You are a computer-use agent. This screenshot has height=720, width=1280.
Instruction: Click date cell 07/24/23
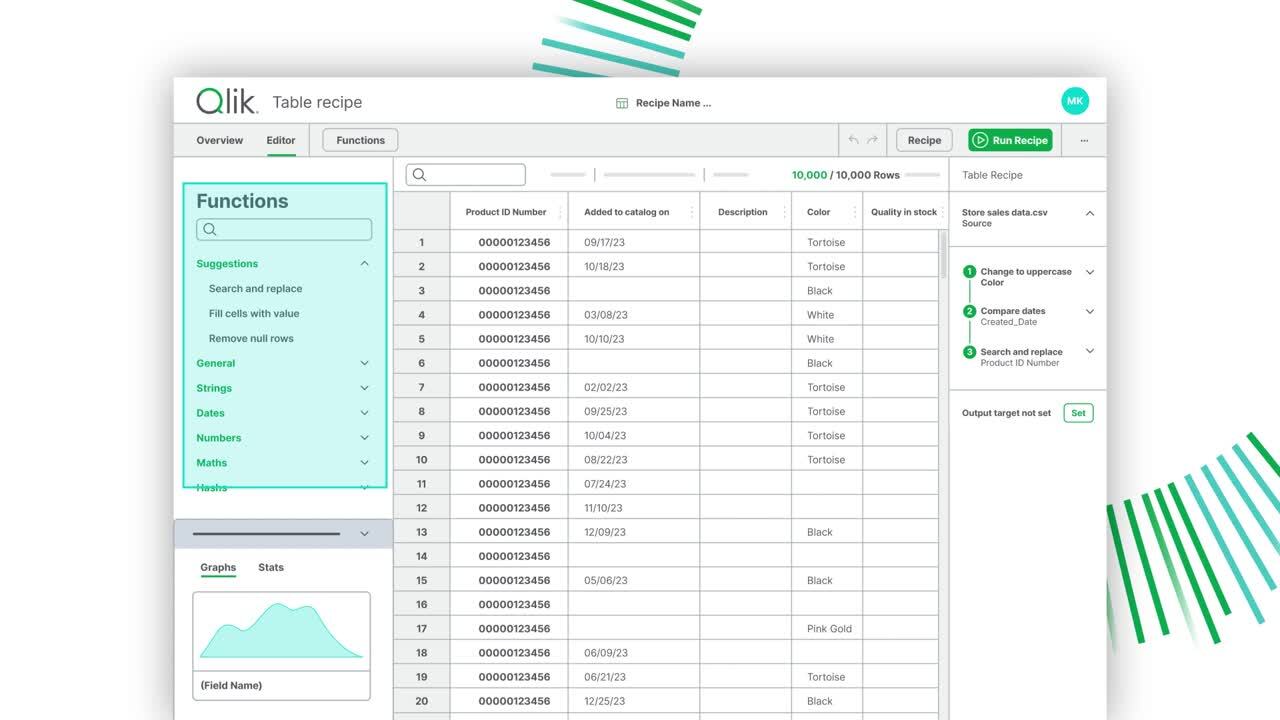click(x=634, y=484)
